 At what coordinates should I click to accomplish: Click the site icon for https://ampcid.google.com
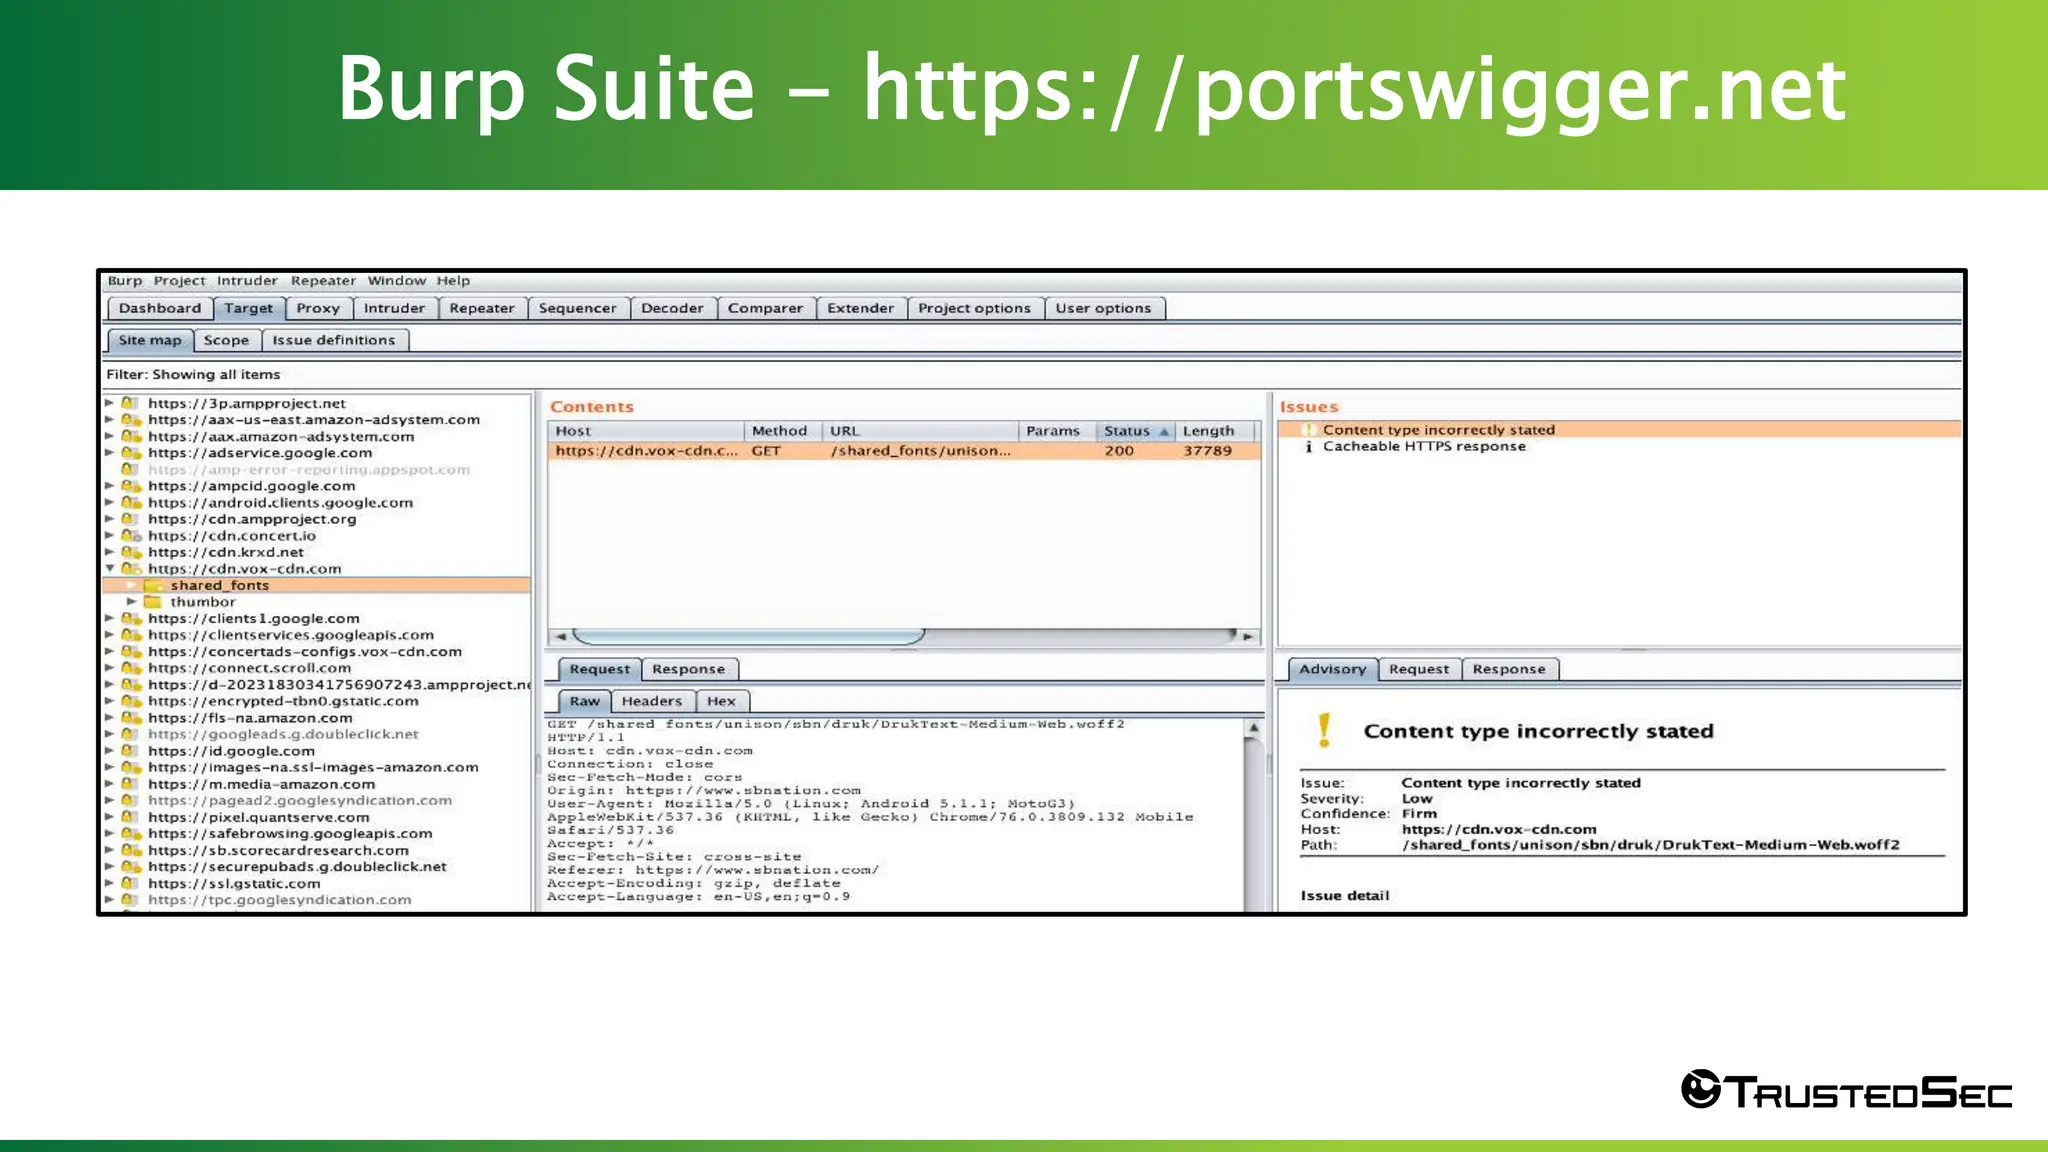pos(130,486)
